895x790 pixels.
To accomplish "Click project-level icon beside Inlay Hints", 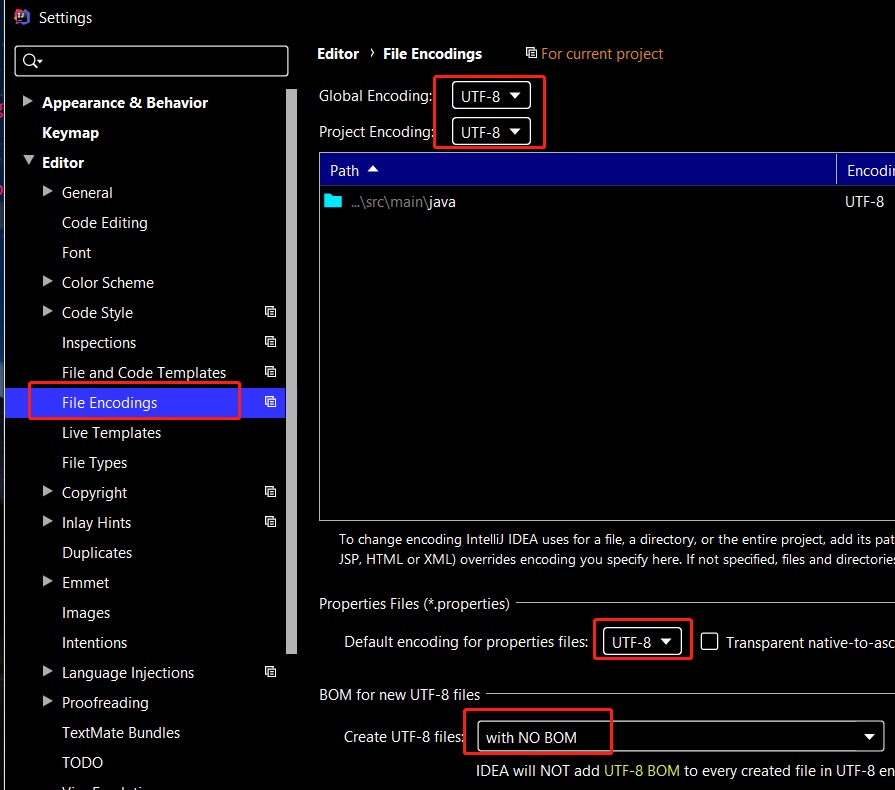I will 270,522.
